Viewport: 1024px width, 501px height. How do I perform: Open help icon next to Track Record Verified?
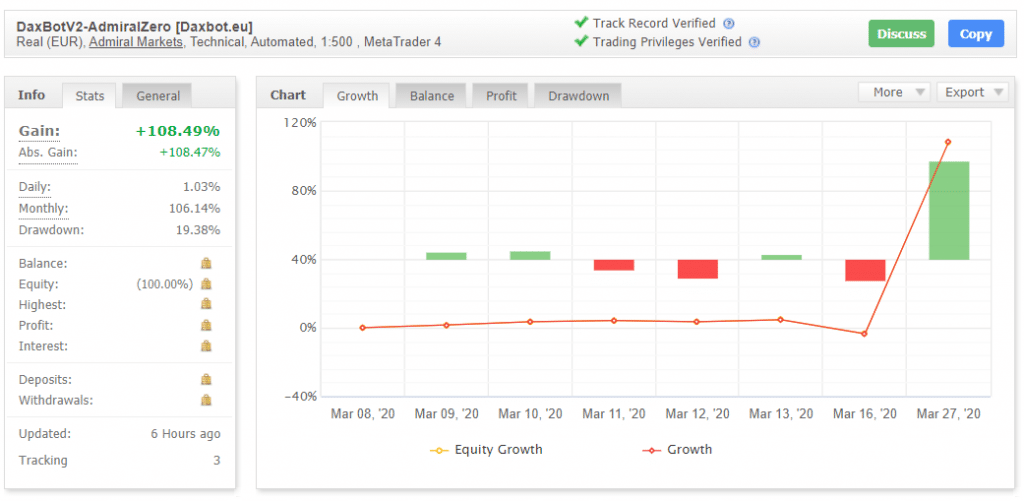729,24
